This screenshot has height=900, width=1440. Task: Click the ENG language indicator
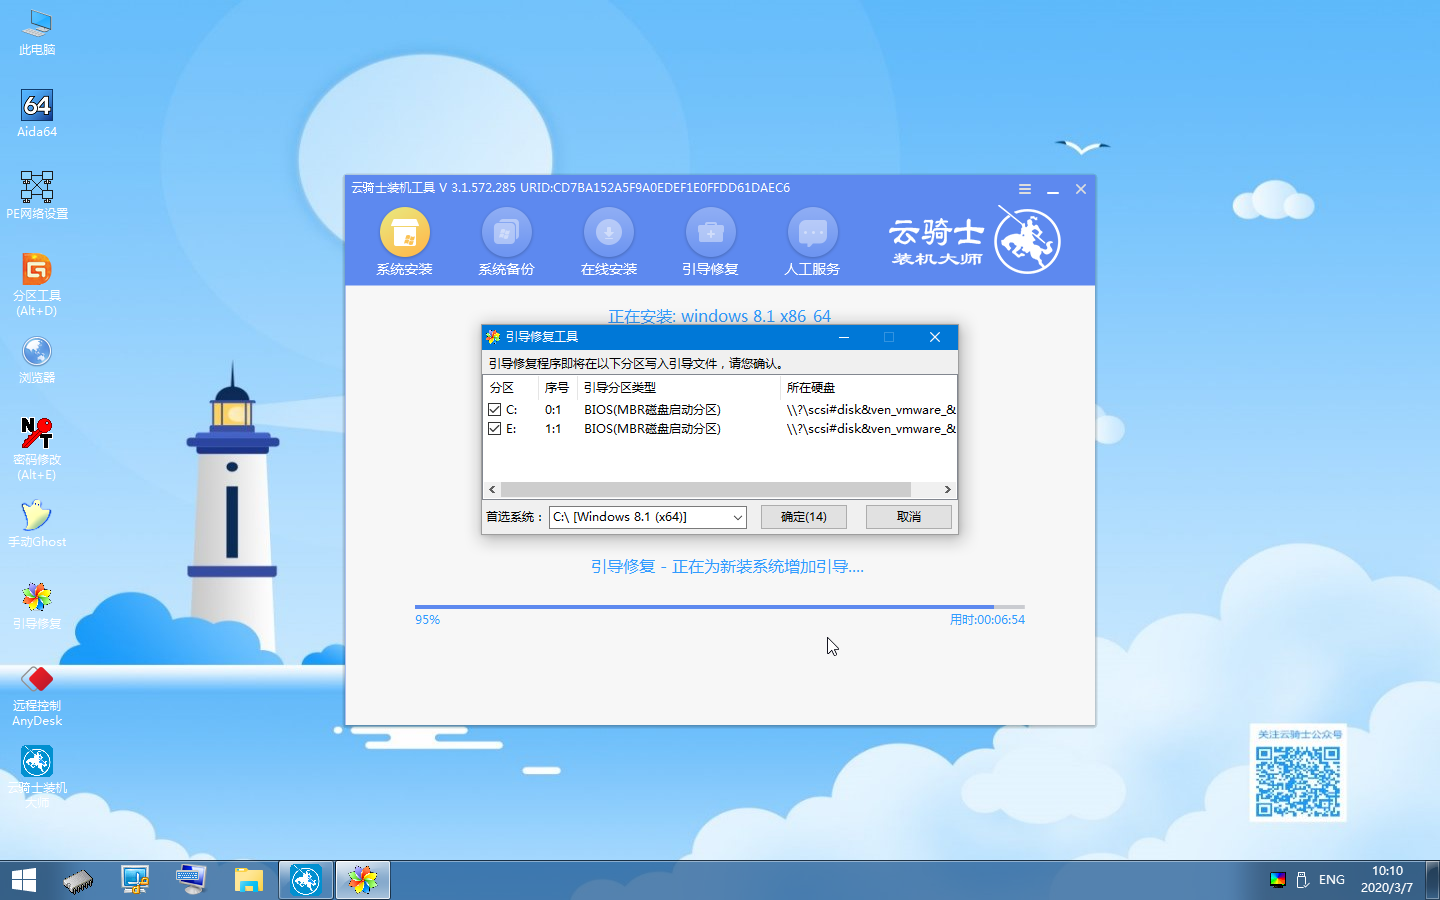[x=1332, y=880]
